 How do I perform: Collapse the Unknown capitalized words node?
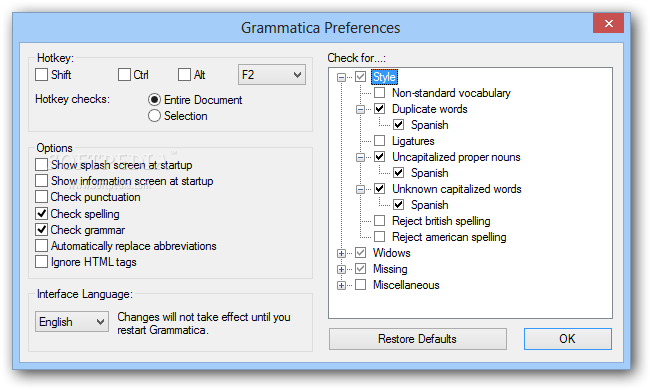click(x=360, y=189)
